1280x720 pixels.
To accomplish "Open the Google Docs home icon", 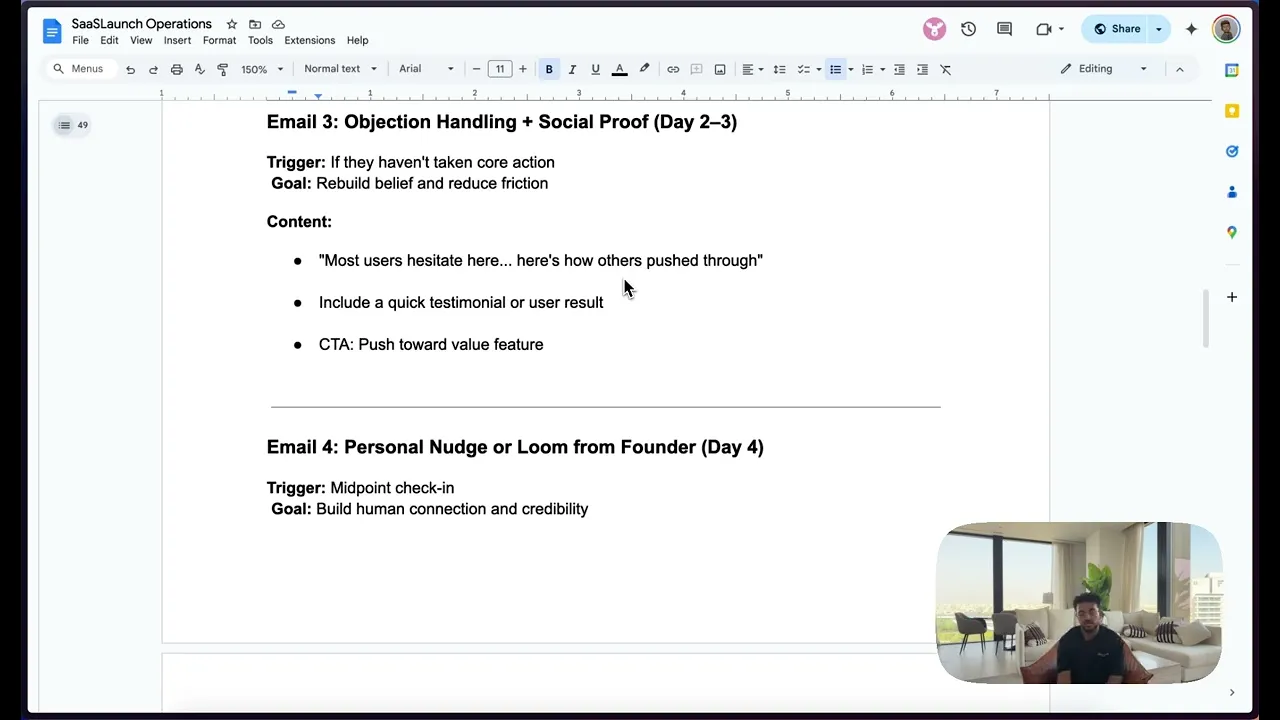I will [52, 31].
